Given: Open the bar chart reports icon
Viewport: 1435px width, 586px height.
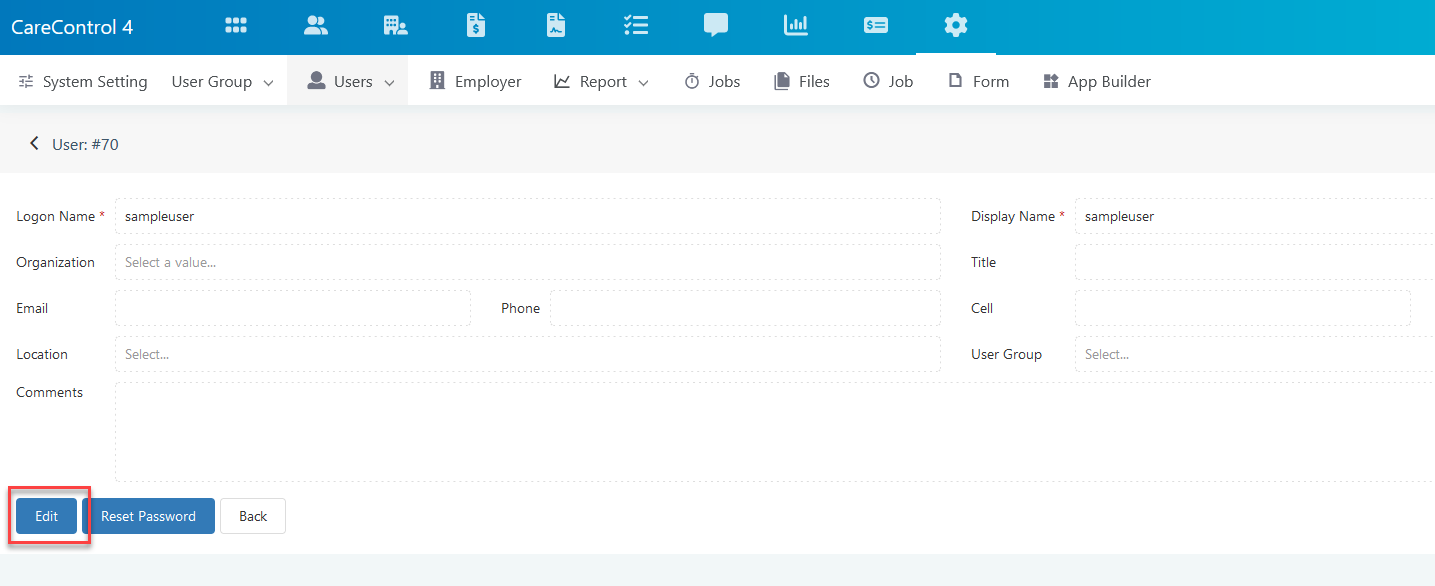Looking at the screenshot, I should (x=796, y=26).
